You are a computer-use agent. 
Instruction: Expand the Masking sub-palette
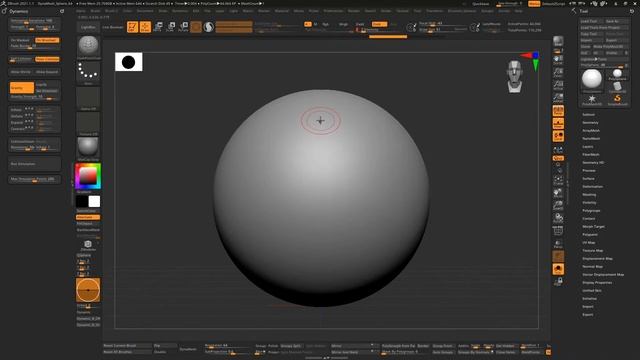click(589, 195)
